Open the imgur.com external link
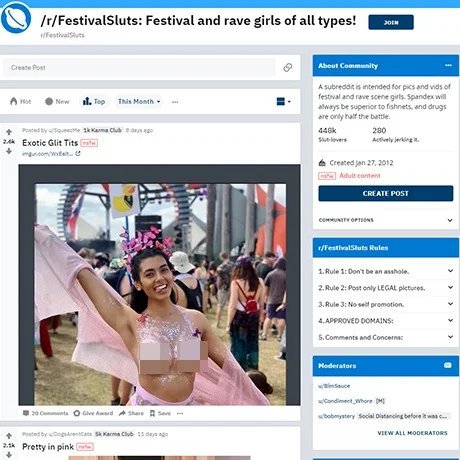The height and width of the screenshot is (460, 460). (x=51, y=154)
